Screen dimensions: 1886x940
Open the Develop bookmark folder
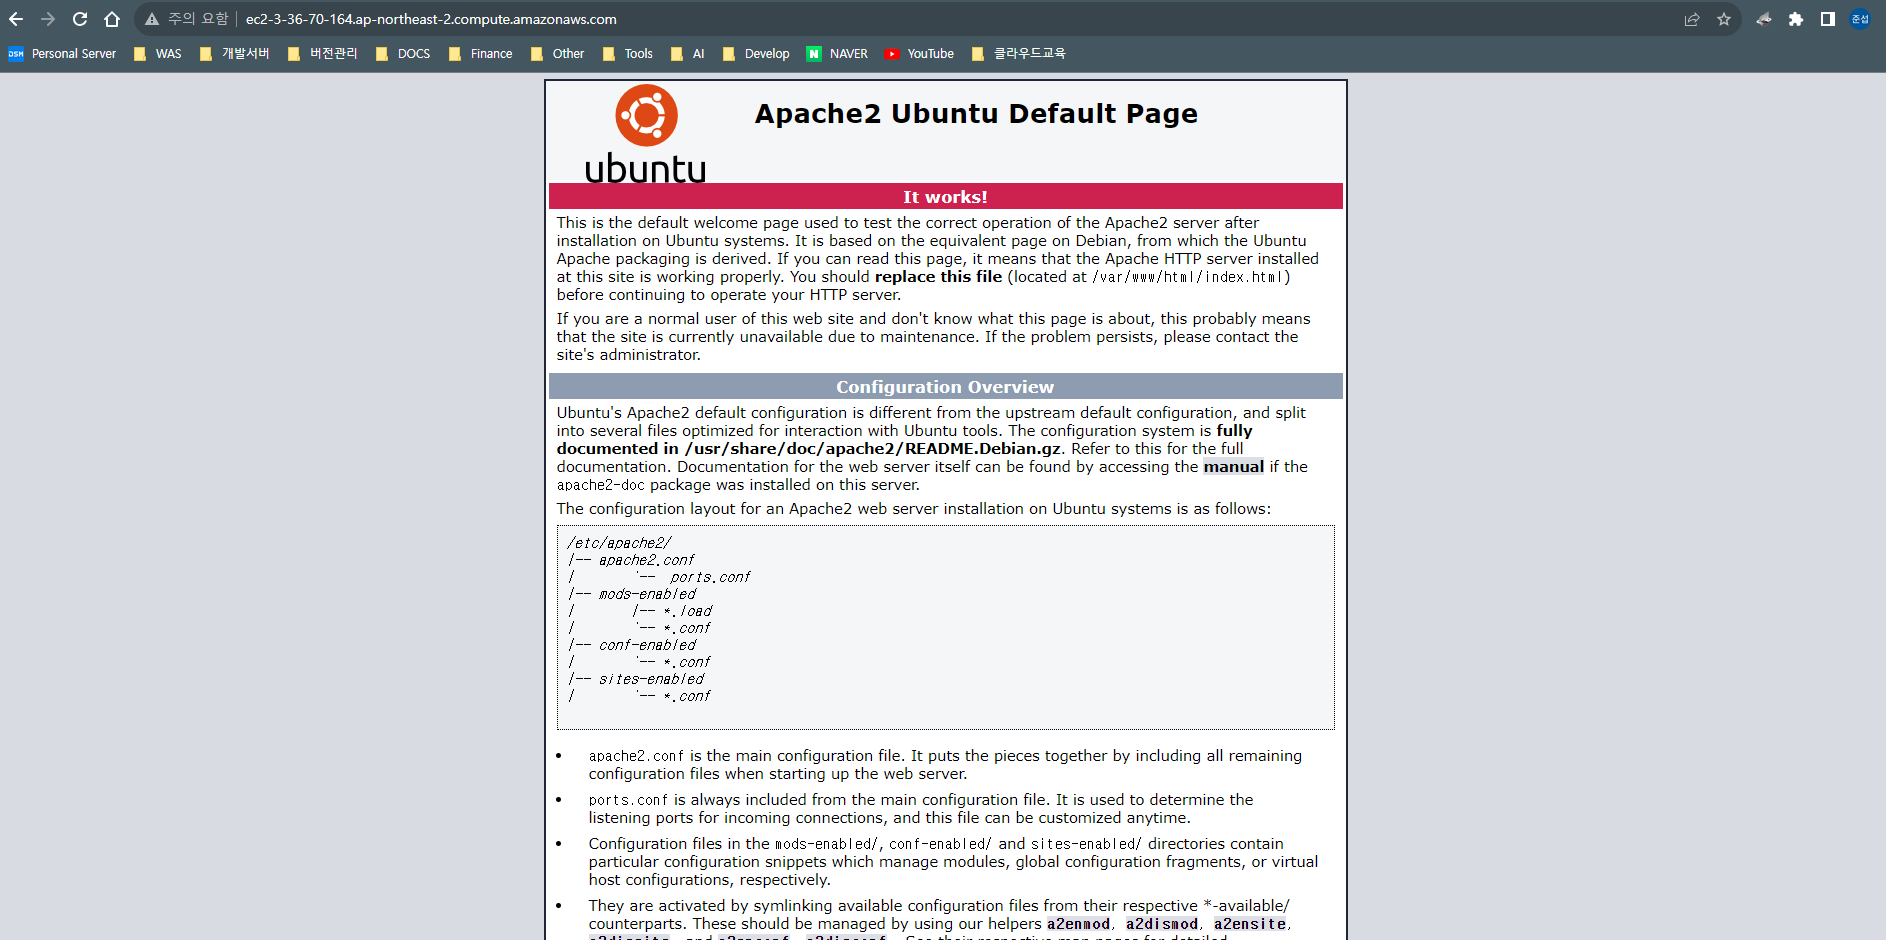point(756,54)
